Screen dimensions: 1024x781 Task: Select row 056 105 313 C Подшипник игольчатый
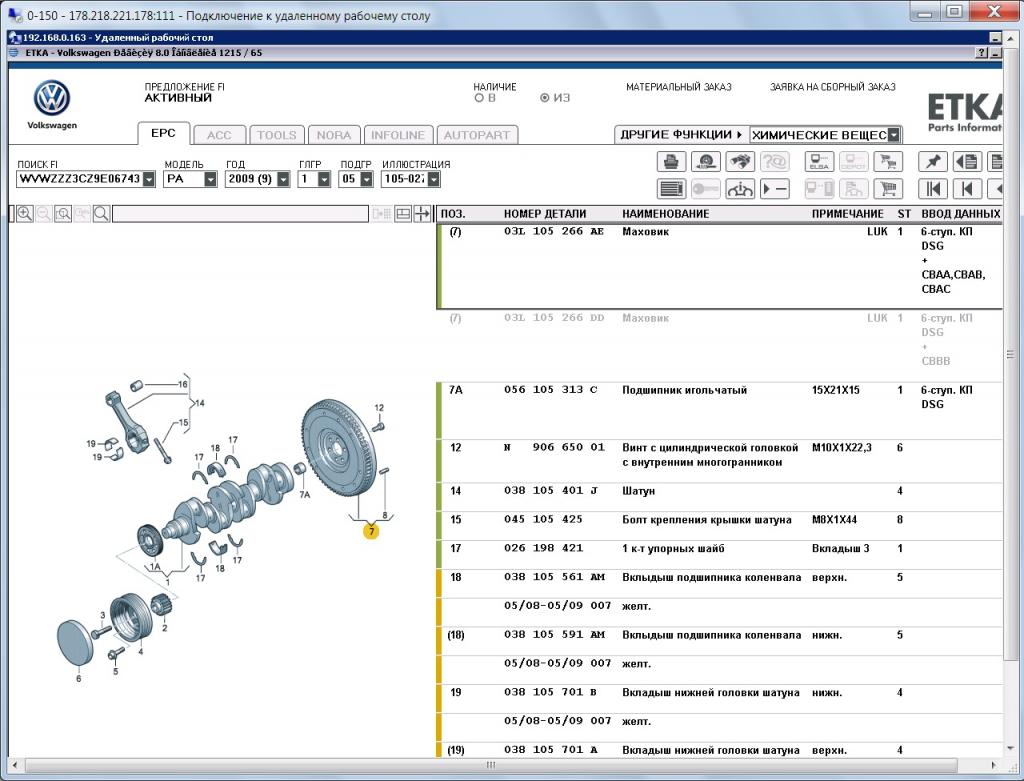pyautogui.click(x=719, y=410)
